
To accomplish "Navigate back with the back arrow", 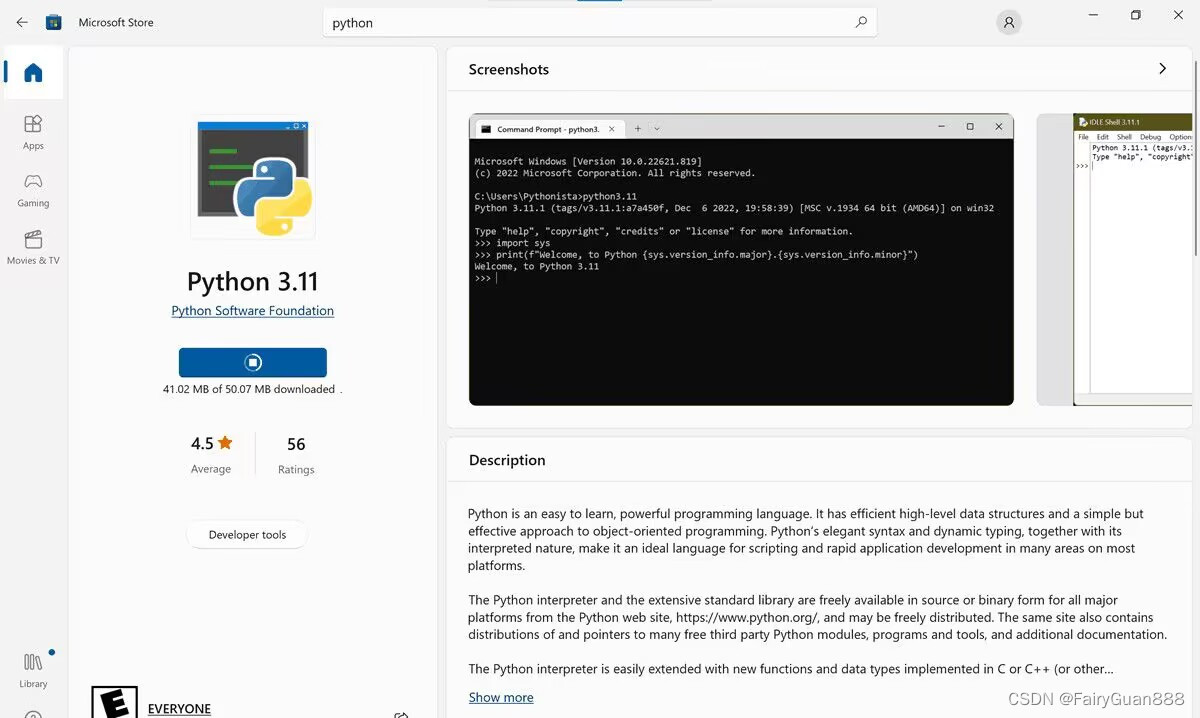I will coord(22,22).
